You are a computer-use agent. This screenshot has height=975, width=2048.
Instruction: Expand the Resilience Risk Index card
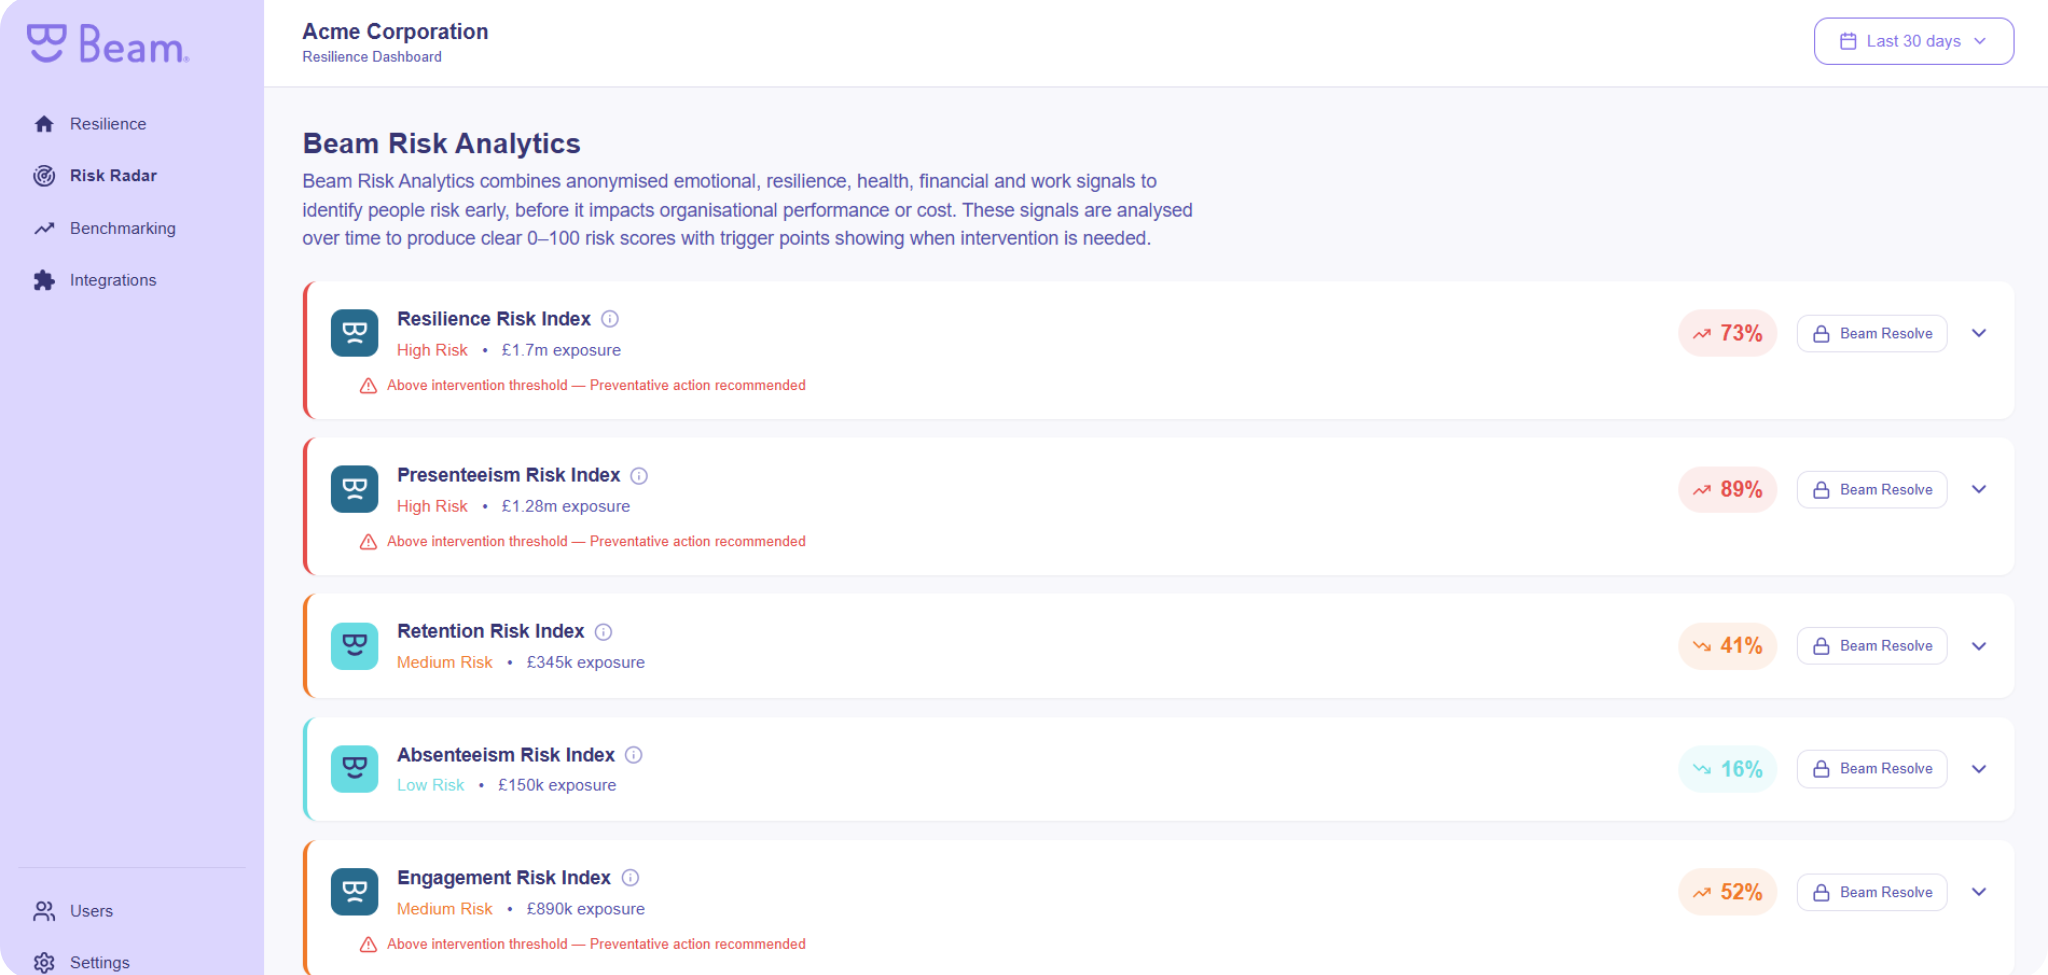[1978, 334]
